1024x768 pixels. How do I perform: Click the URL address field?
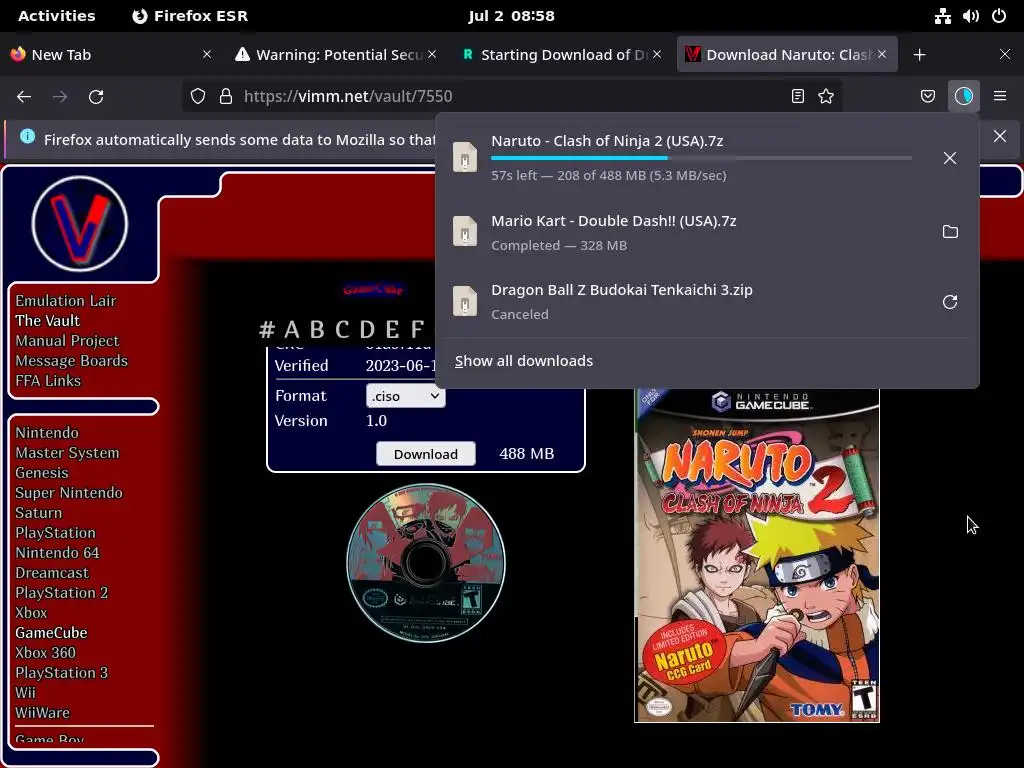point(511,96)
